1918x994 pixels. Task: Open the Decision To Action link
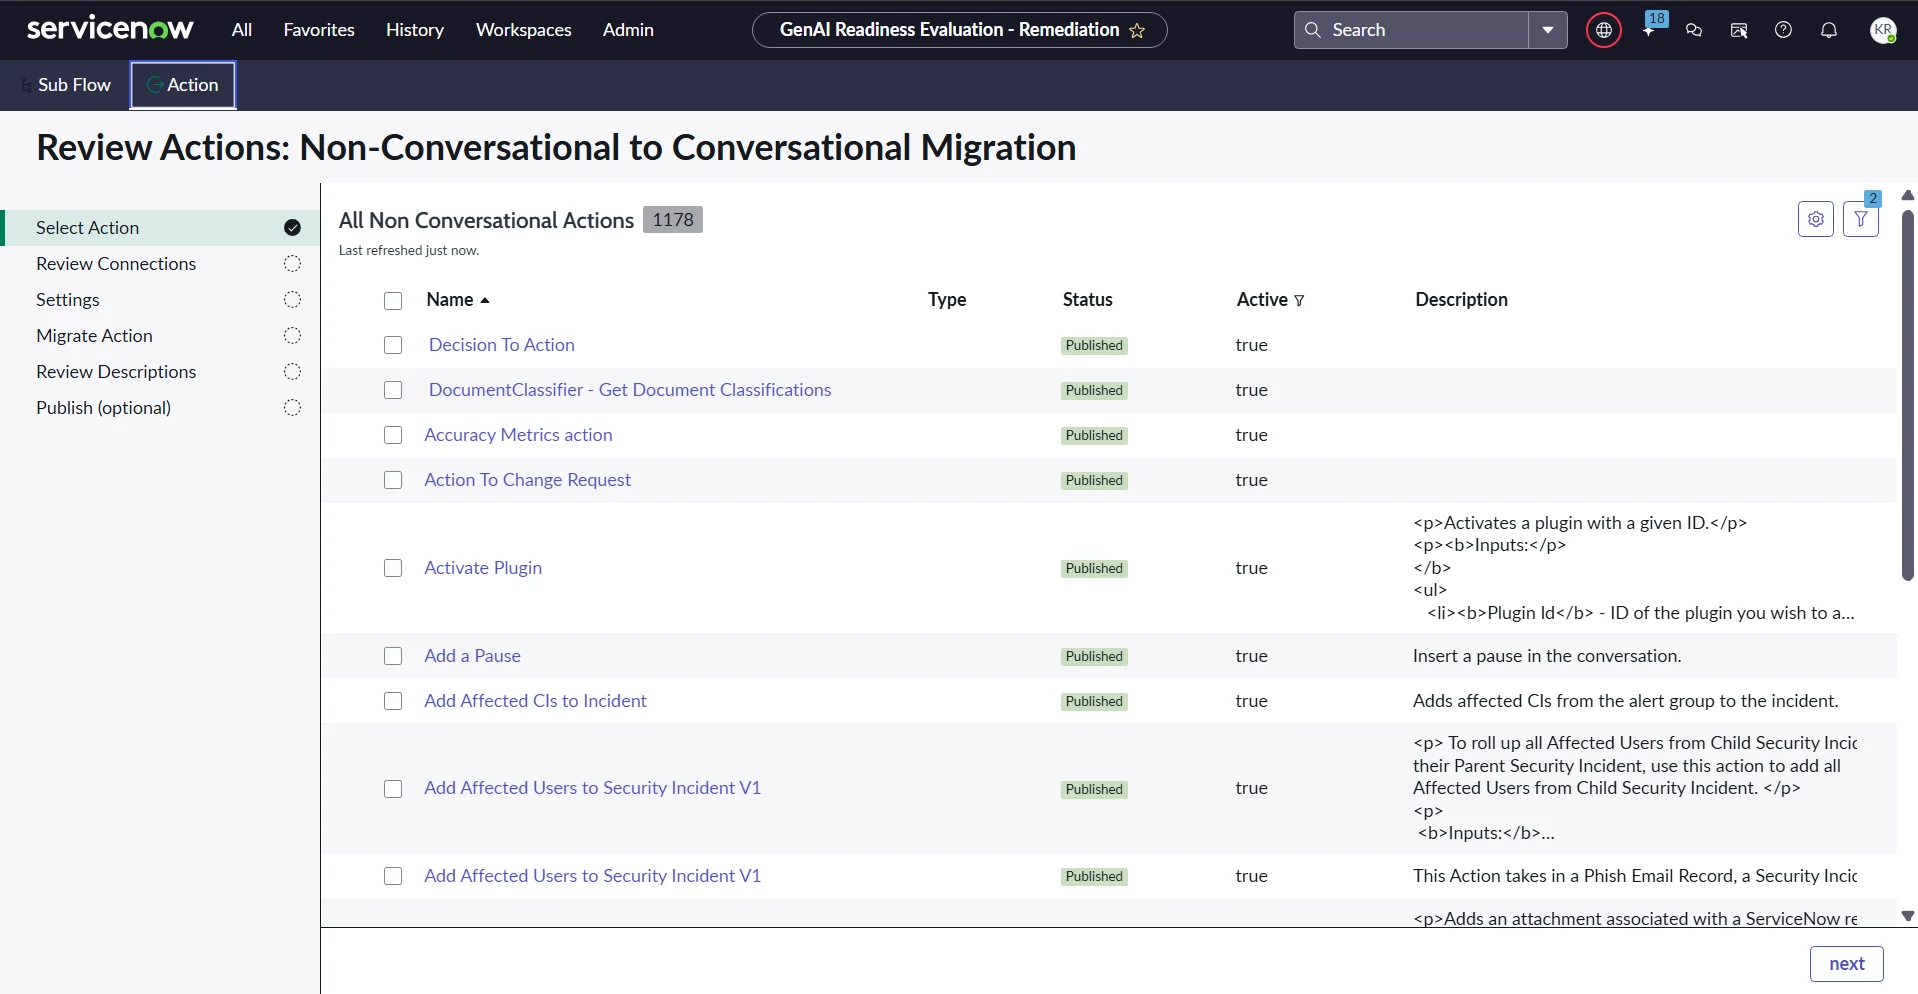click(502, 345)
